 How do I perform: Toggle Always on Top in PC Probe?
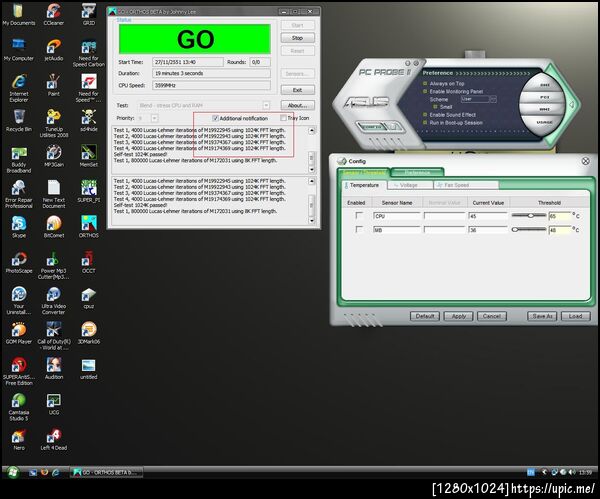[425, 83]
